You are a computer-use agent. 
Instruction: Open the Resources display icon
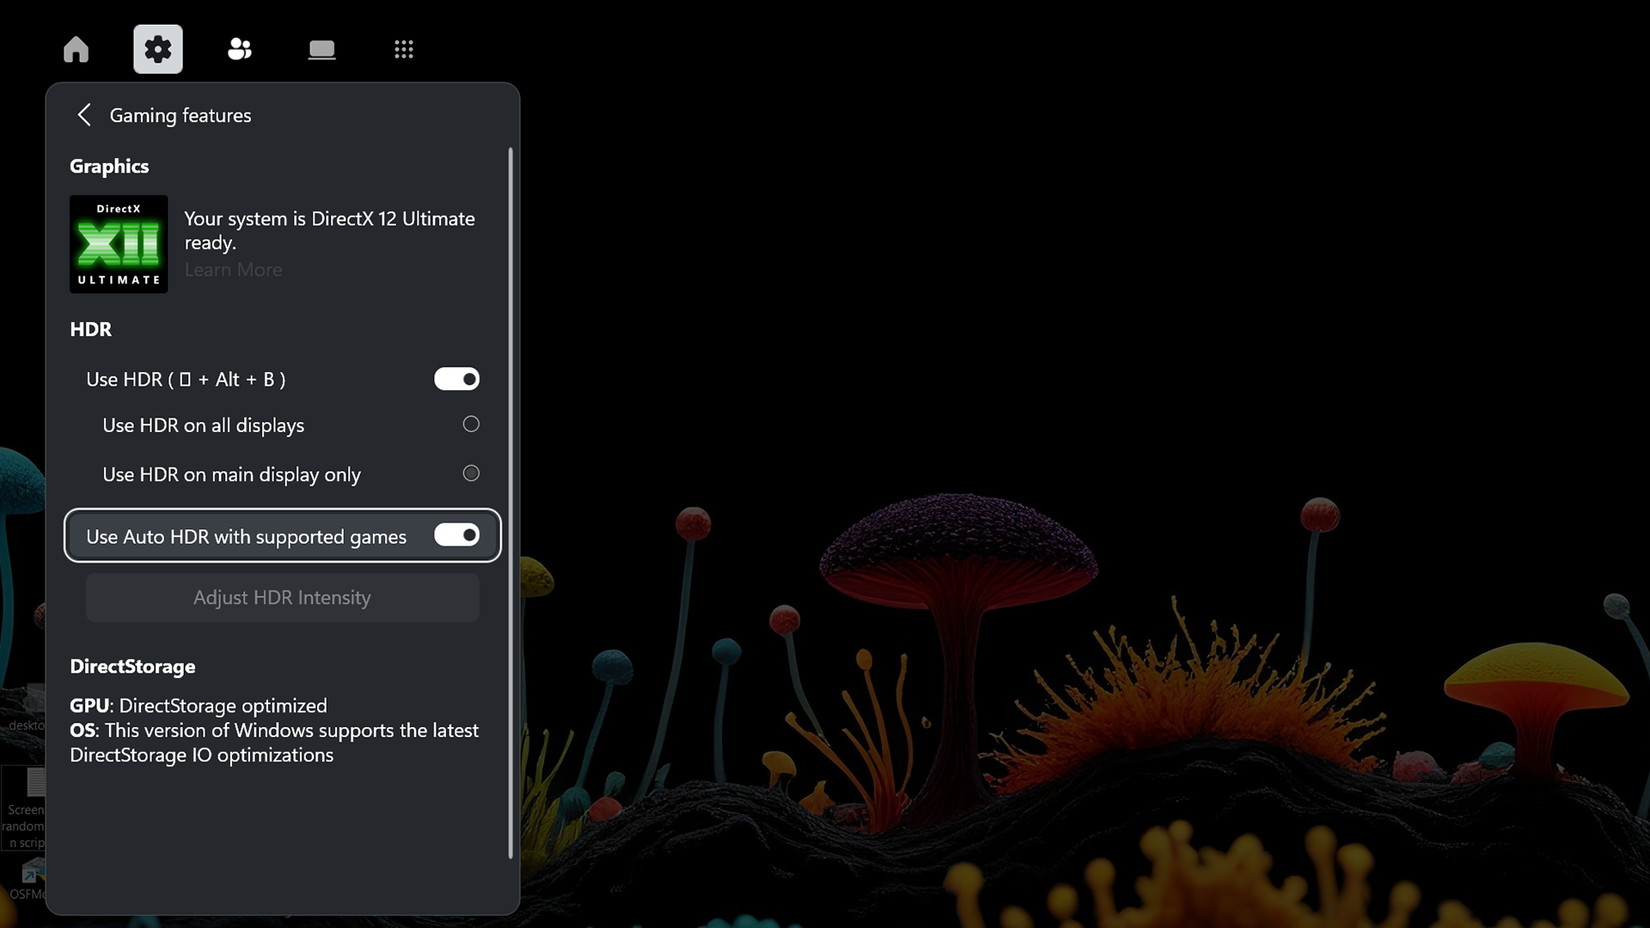[x=322, y=49]
